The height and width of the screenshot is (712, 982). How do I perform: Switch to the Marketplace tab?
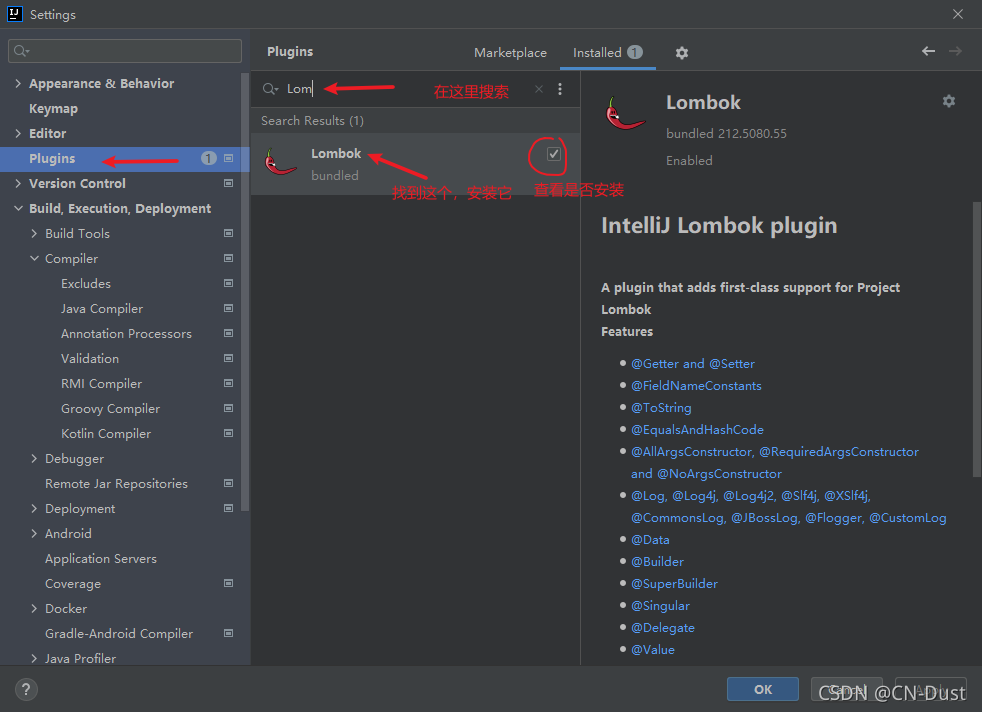point(510,53)
